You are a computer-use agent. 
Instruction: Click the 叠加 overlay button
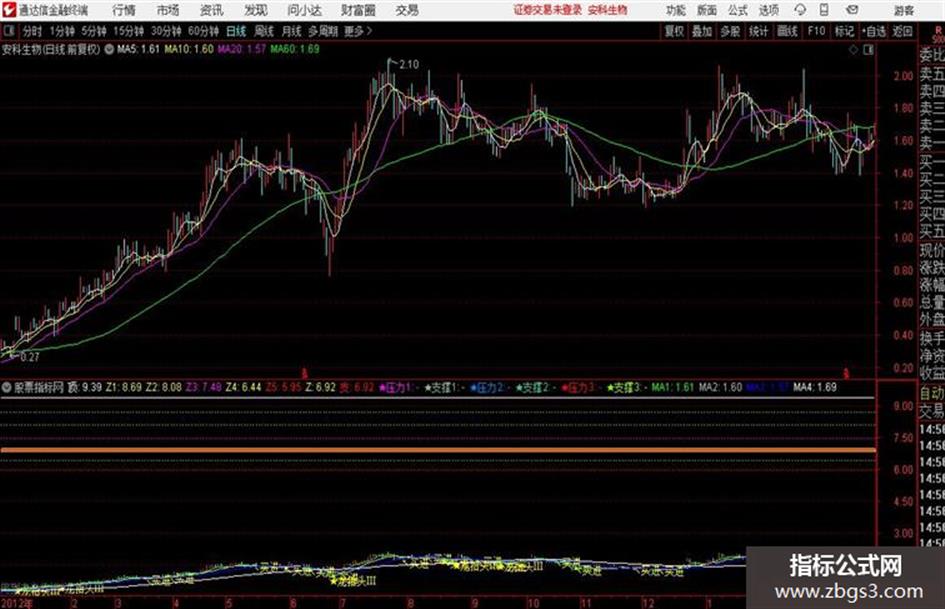(702, 31)
